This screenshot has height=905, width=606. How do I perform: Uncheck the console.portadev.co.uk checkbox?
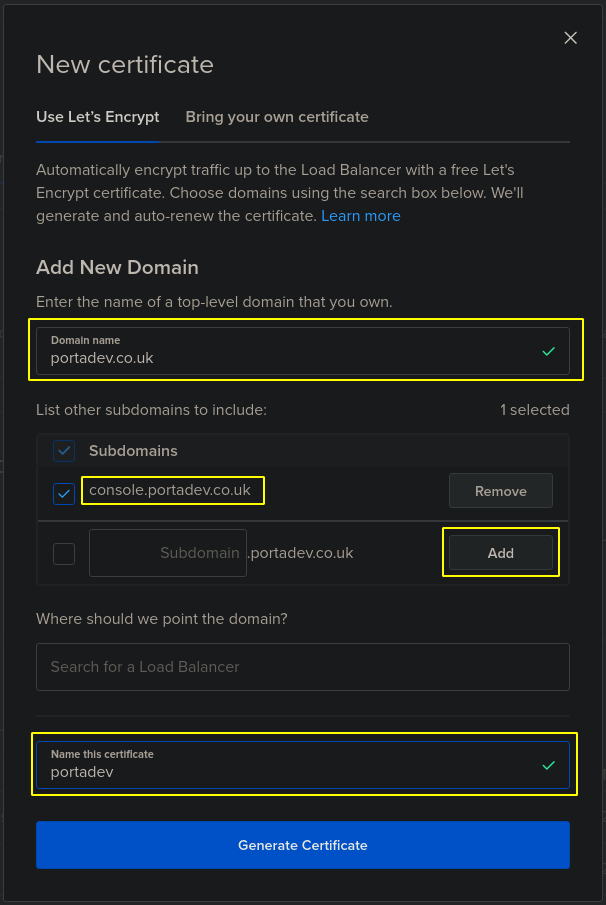pos(64,493)
